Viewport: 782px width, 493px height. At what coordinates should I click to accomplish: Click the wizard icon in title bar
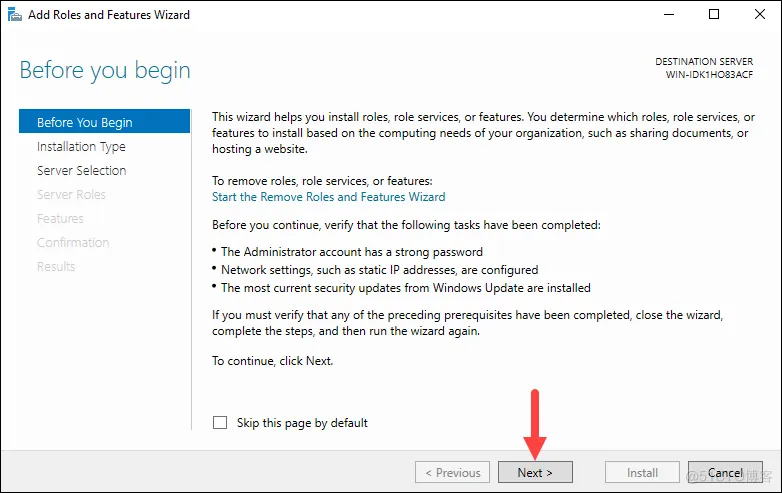(x=13, y=15)
